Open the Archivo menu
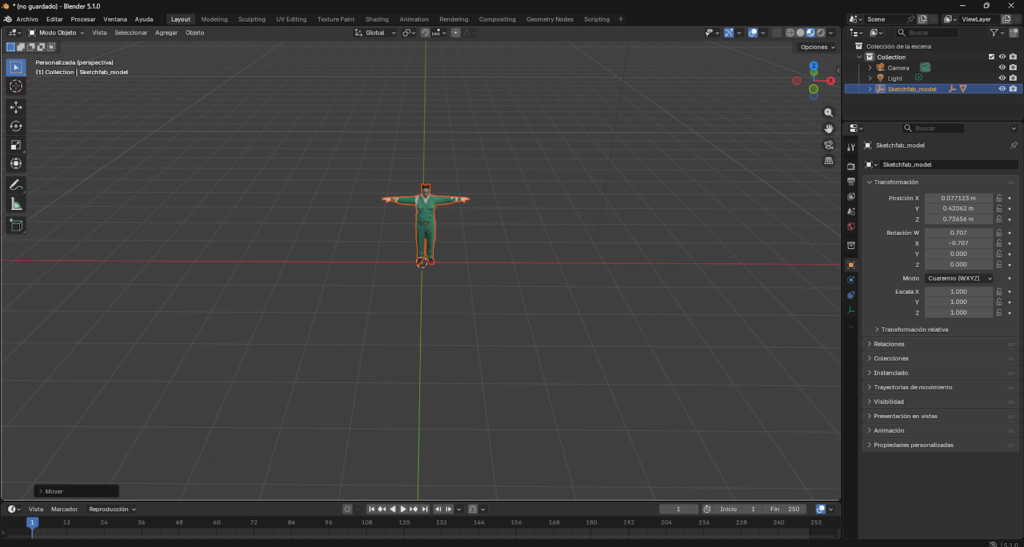 point(27,19)
